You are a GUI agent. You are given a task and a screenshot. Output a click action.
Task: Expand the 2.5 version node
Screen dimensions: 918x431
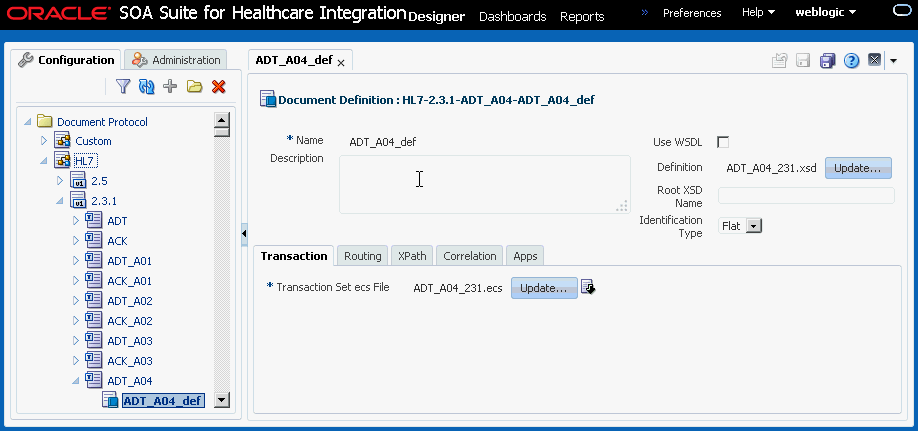(60, 180)
